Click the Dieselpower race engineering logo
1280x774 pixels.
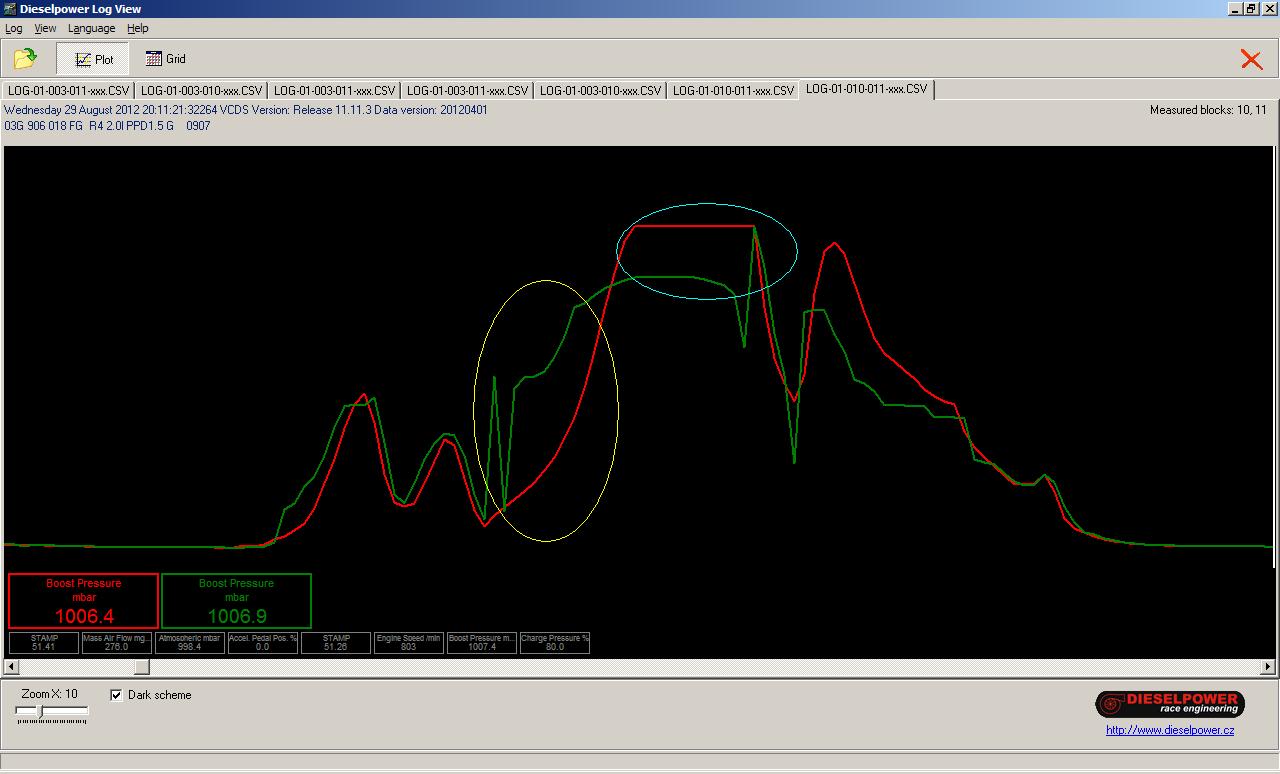[x=1169, y=704]
